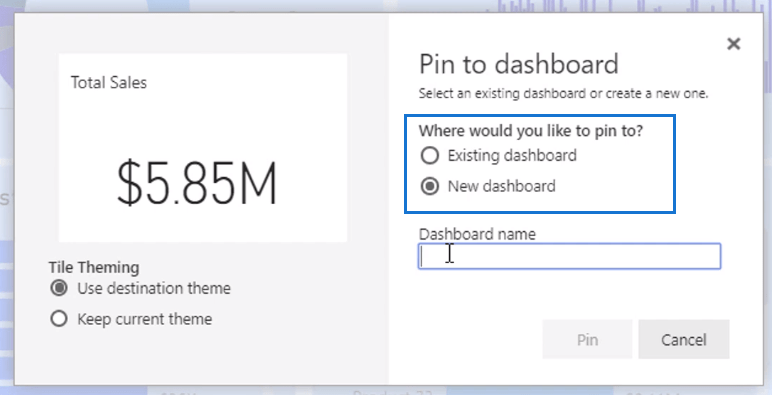The width and height of the screenshot is (772, 395).
Task: Choose the Use destination theme radio button
Action: [59, 288]
